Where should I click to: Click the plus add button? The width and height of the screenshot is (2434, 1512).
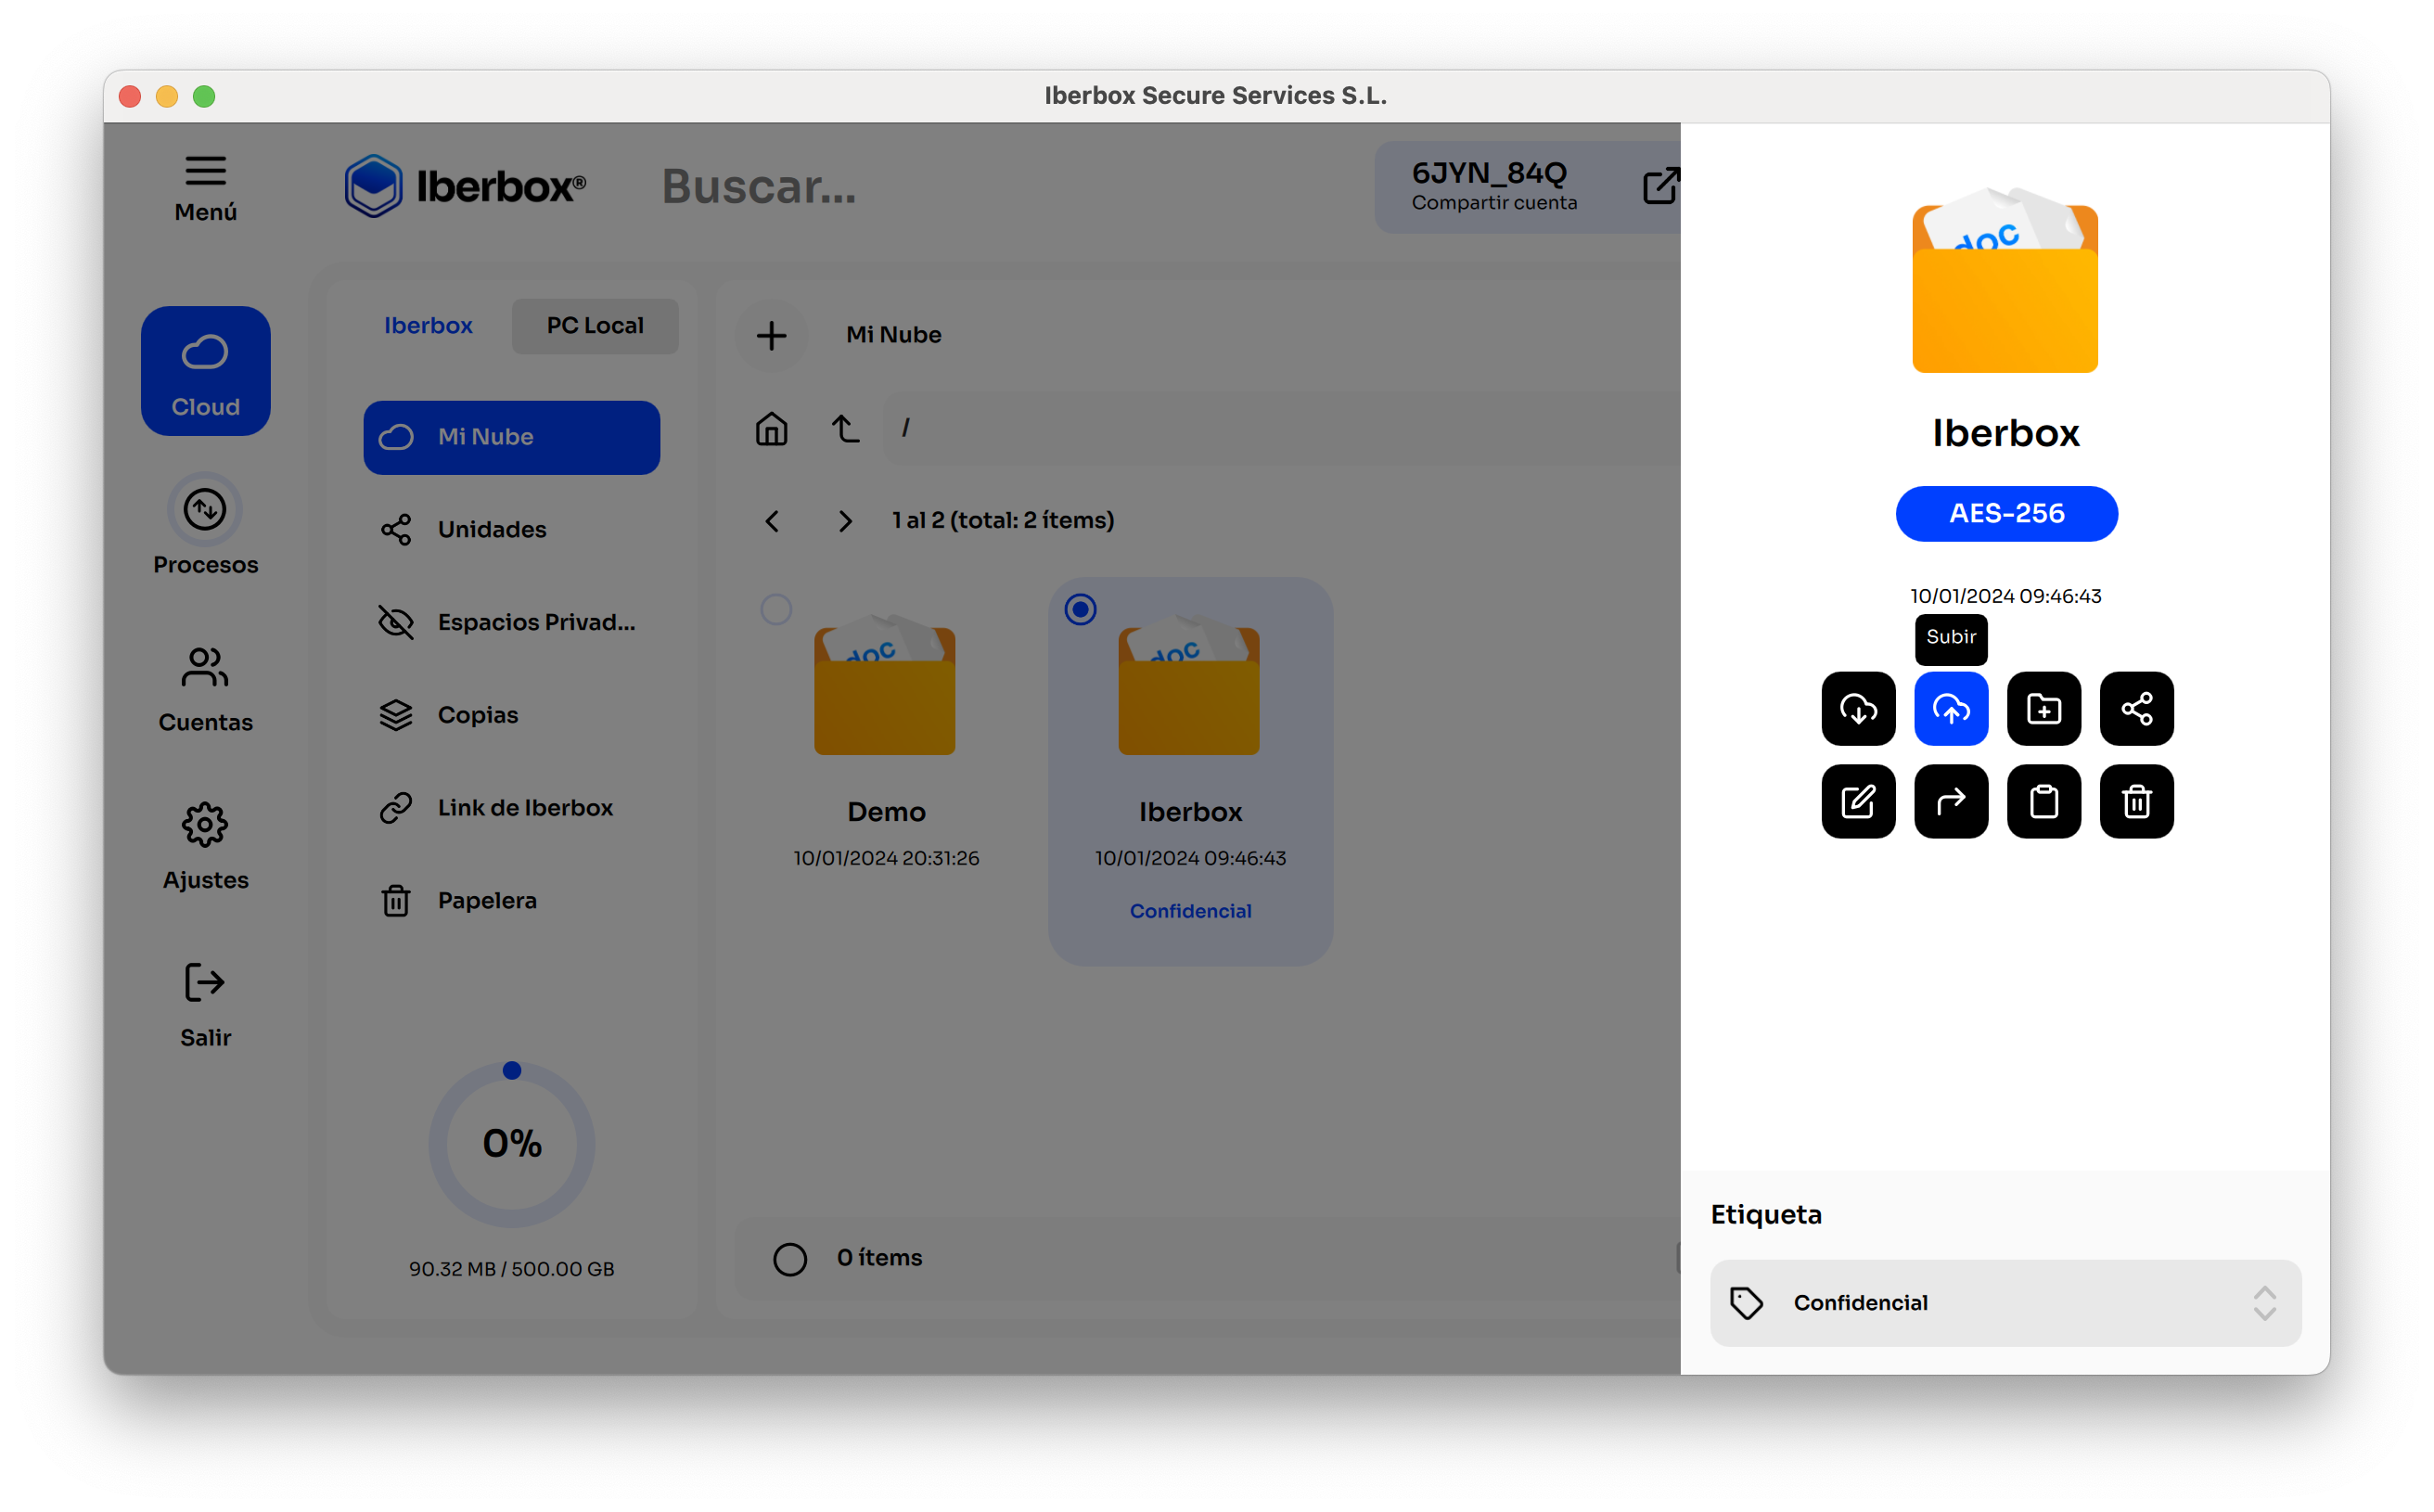point(771,335)
